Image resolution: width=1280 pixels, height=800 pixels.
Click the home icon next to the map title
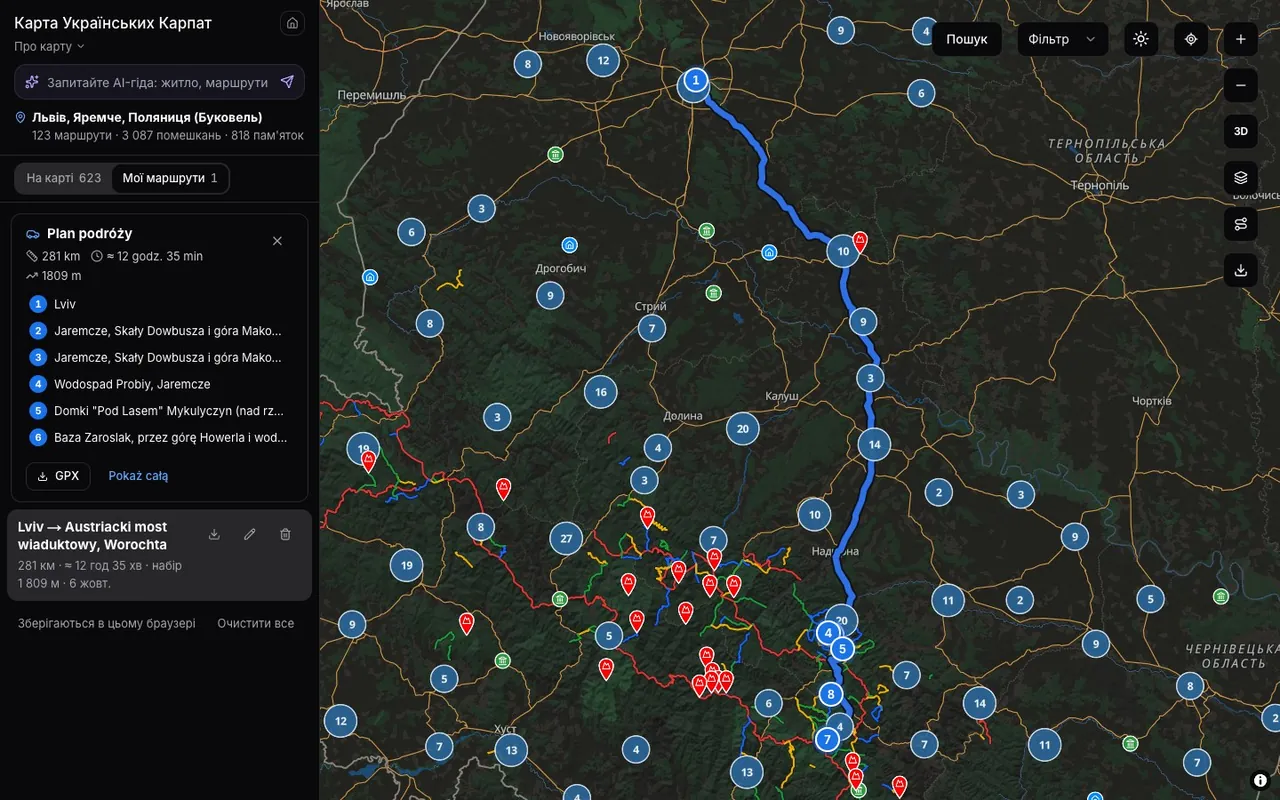[292, 23]
